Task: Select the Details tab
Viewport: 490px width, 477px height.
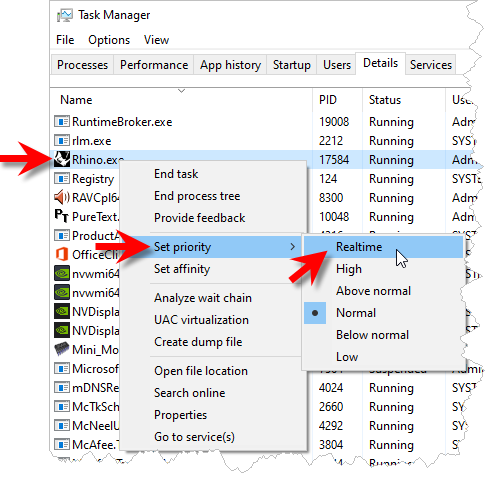Action: pos(380,63)
